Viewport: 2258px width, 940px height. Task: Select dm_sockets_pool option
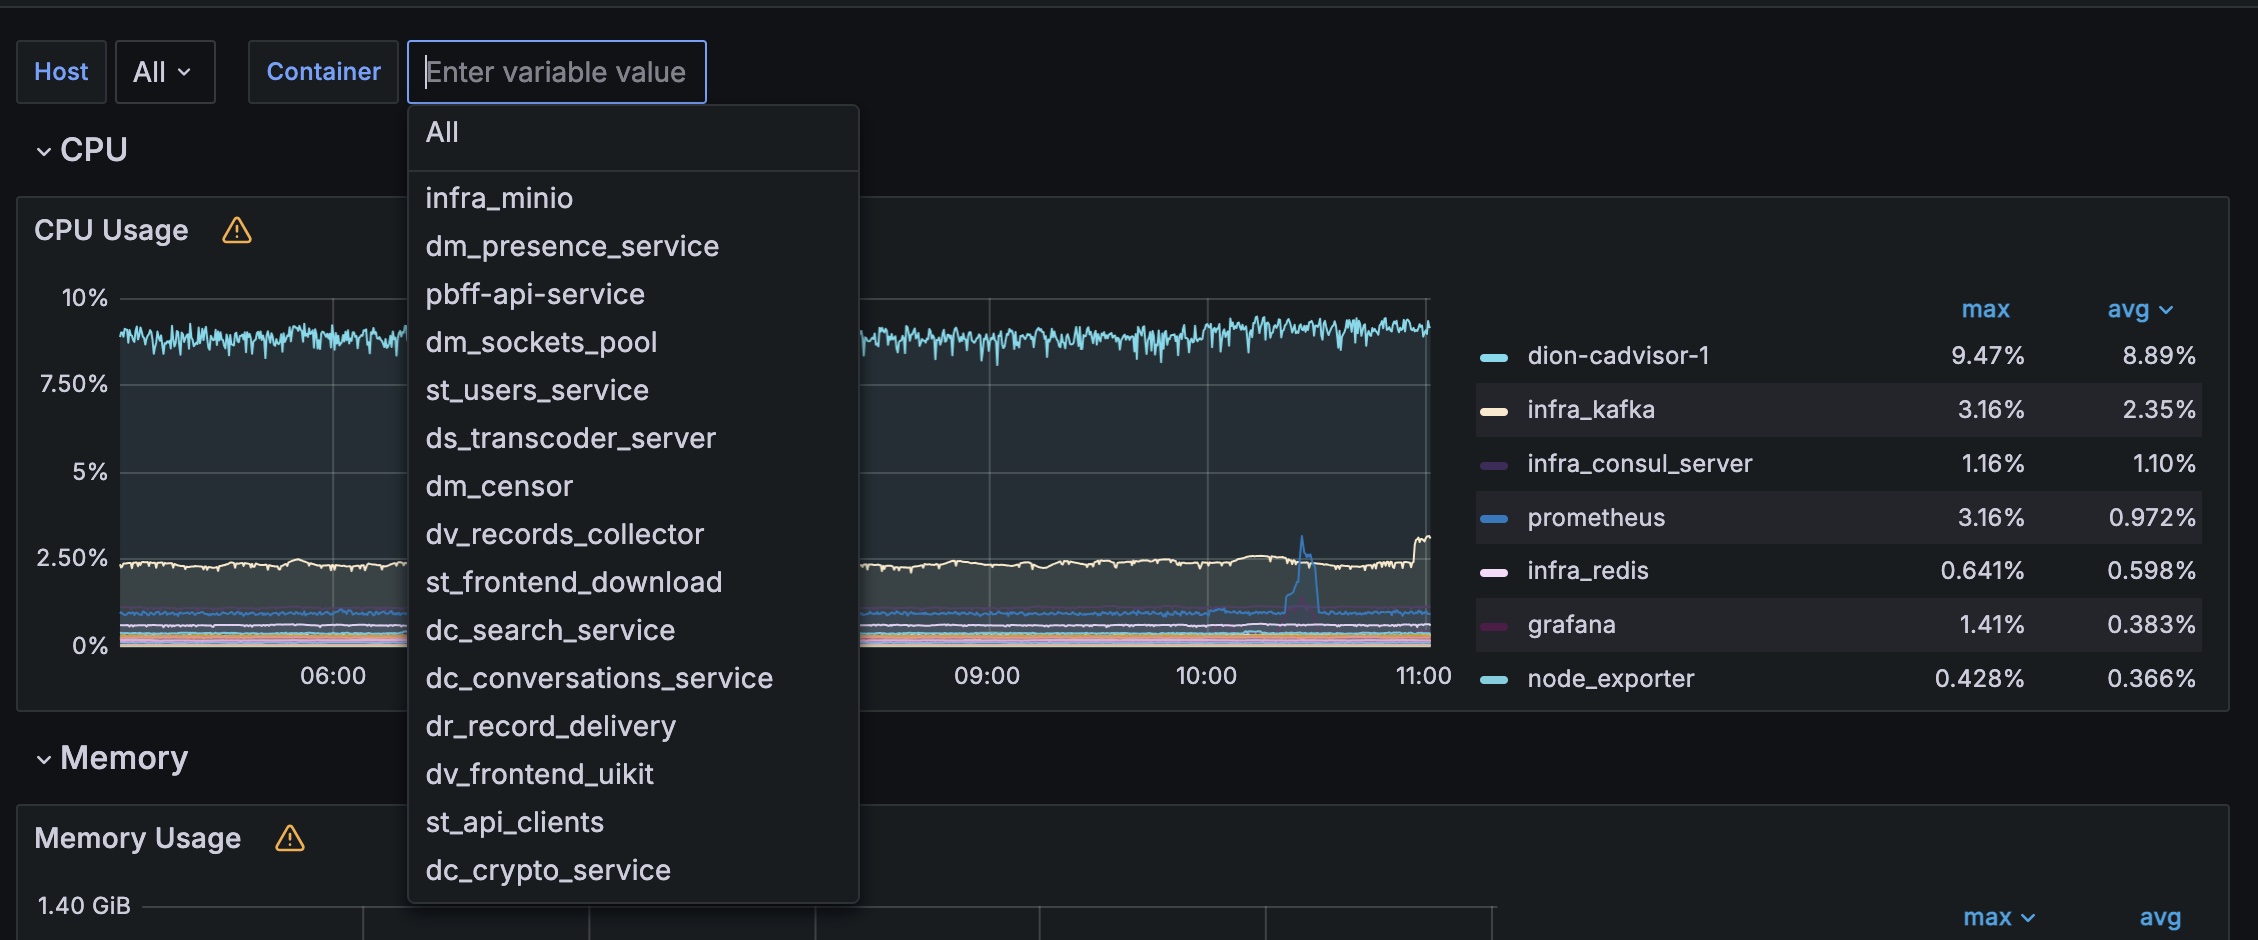633,342
